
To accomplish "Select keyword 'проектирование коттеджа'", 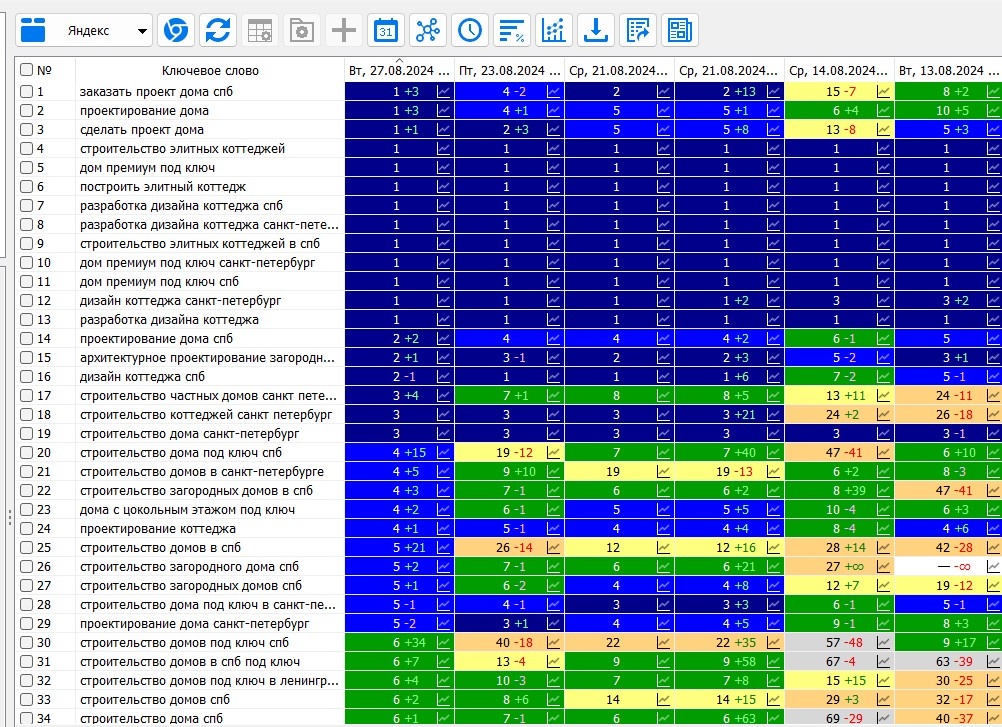I will click(x=158, y=529).
